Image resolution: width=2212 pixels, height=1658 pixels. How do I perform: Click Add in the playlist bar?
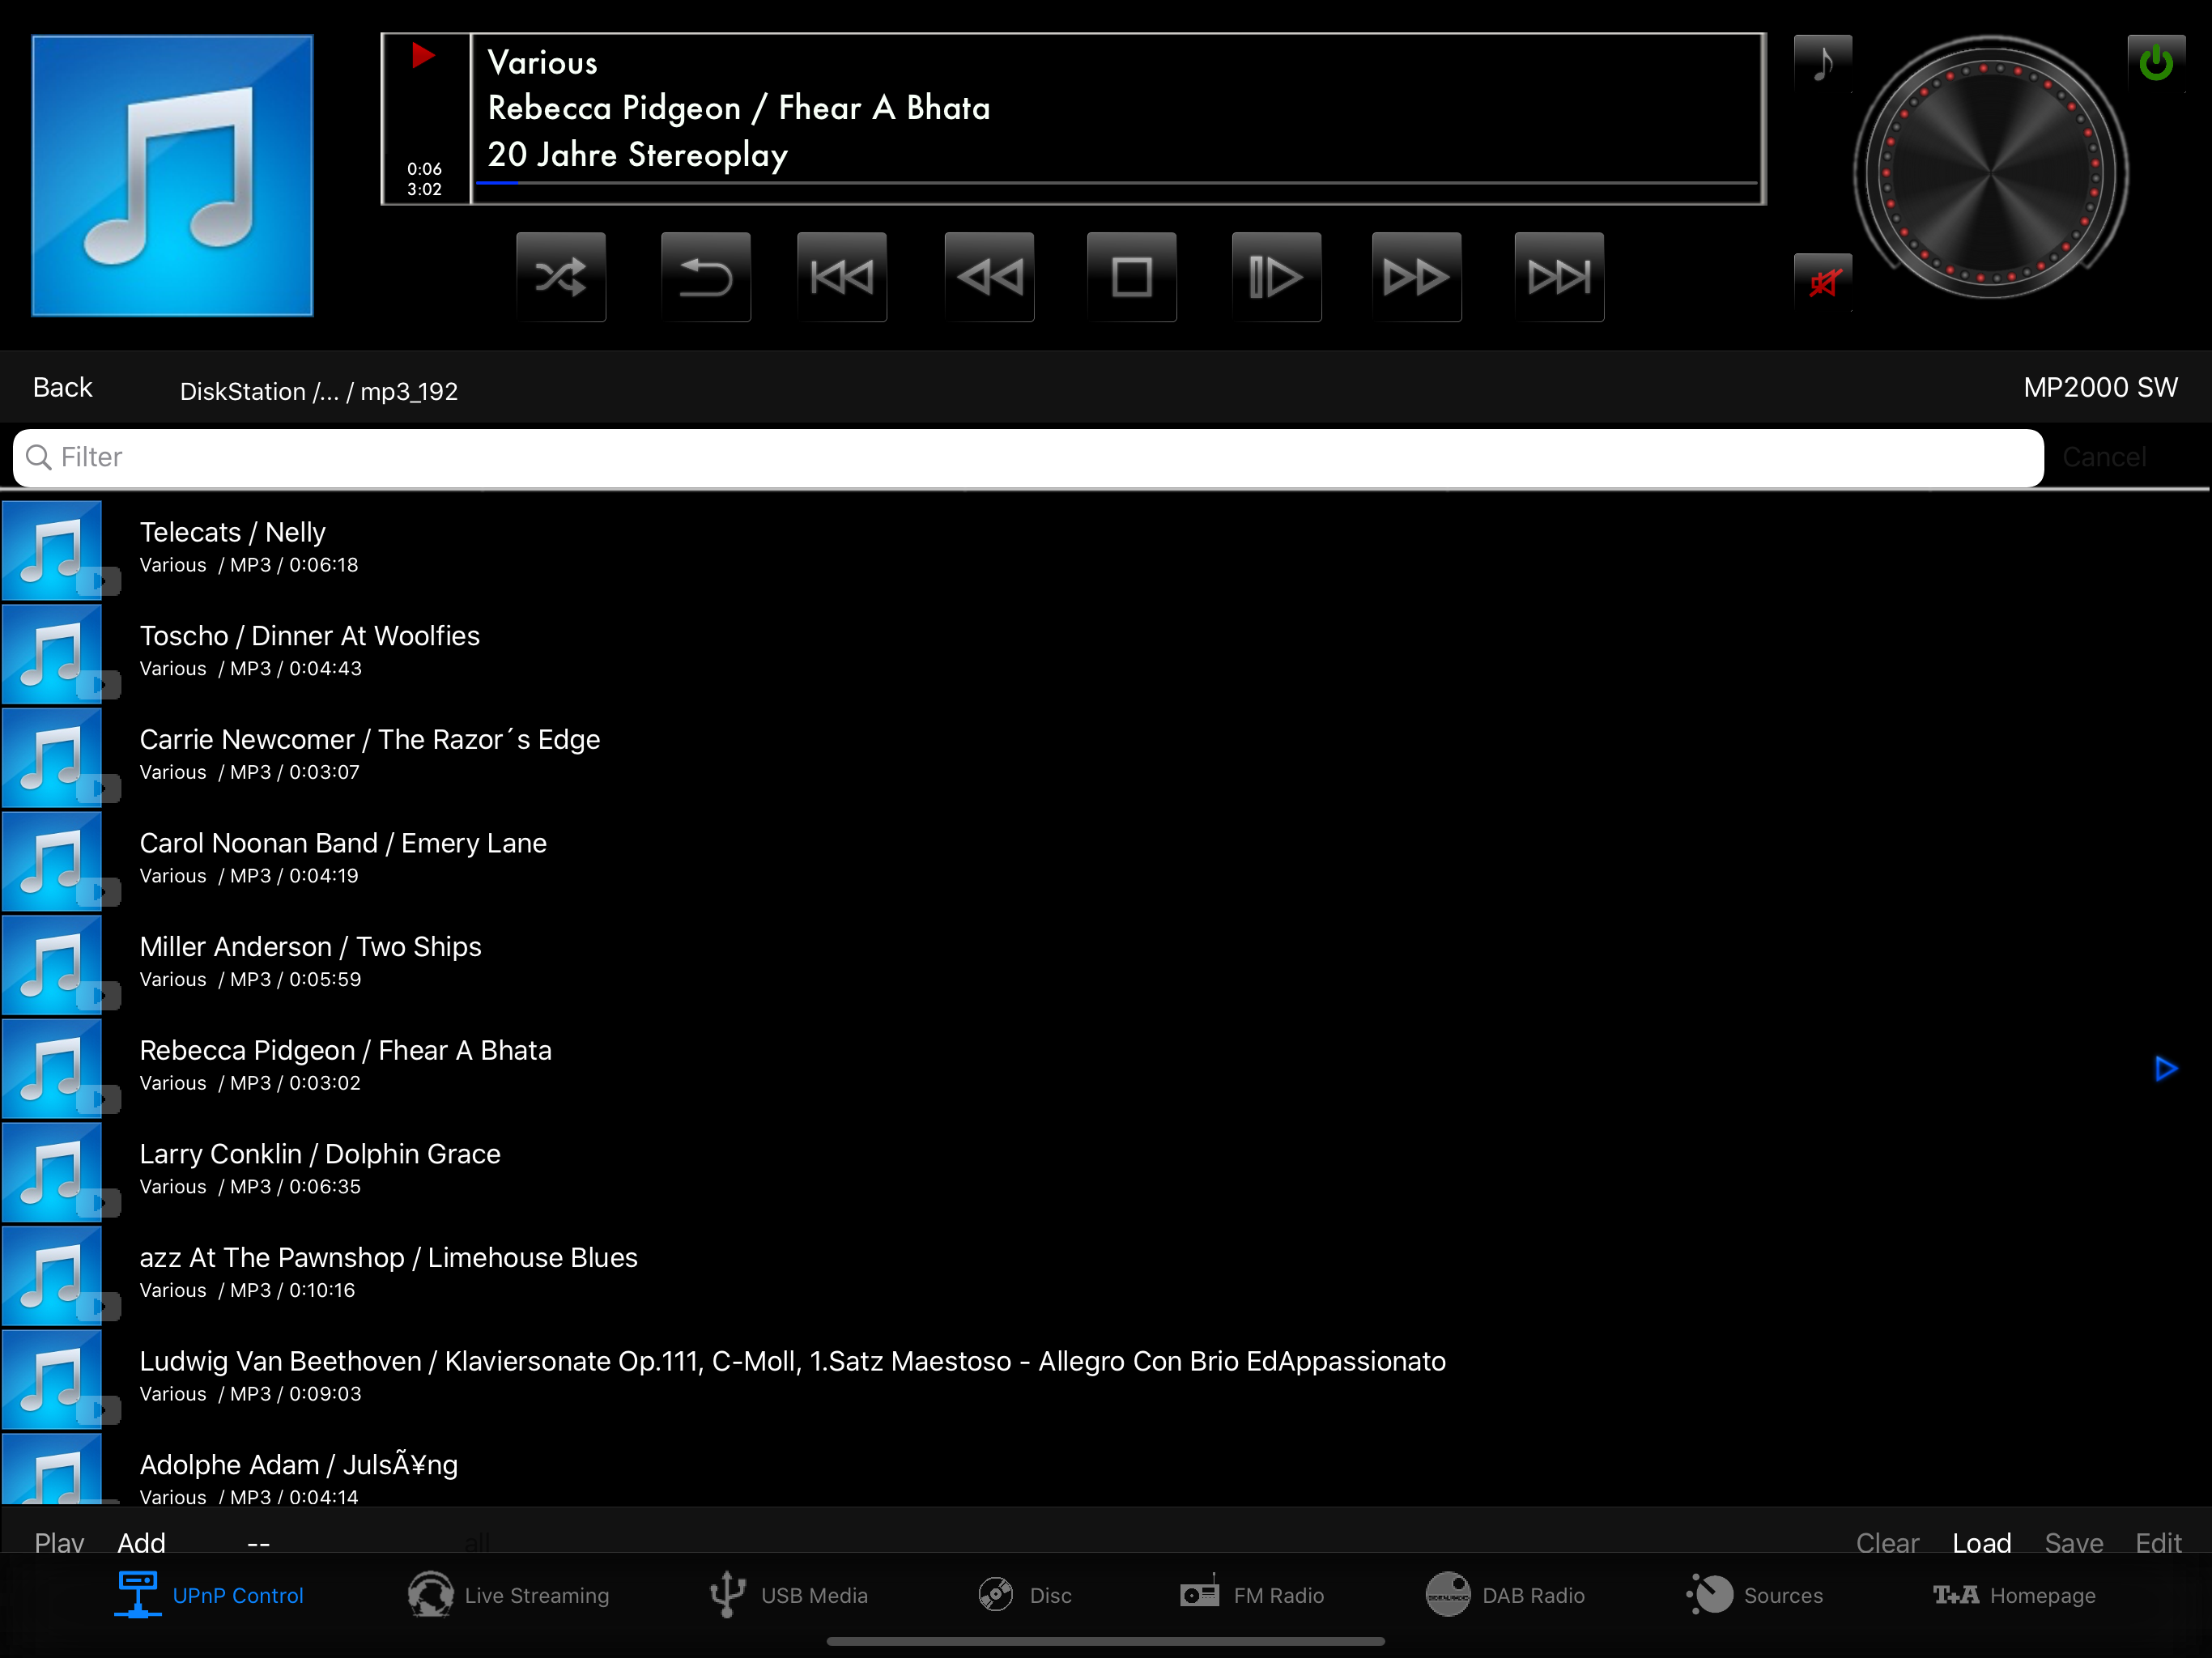(x=141, y=1543)
